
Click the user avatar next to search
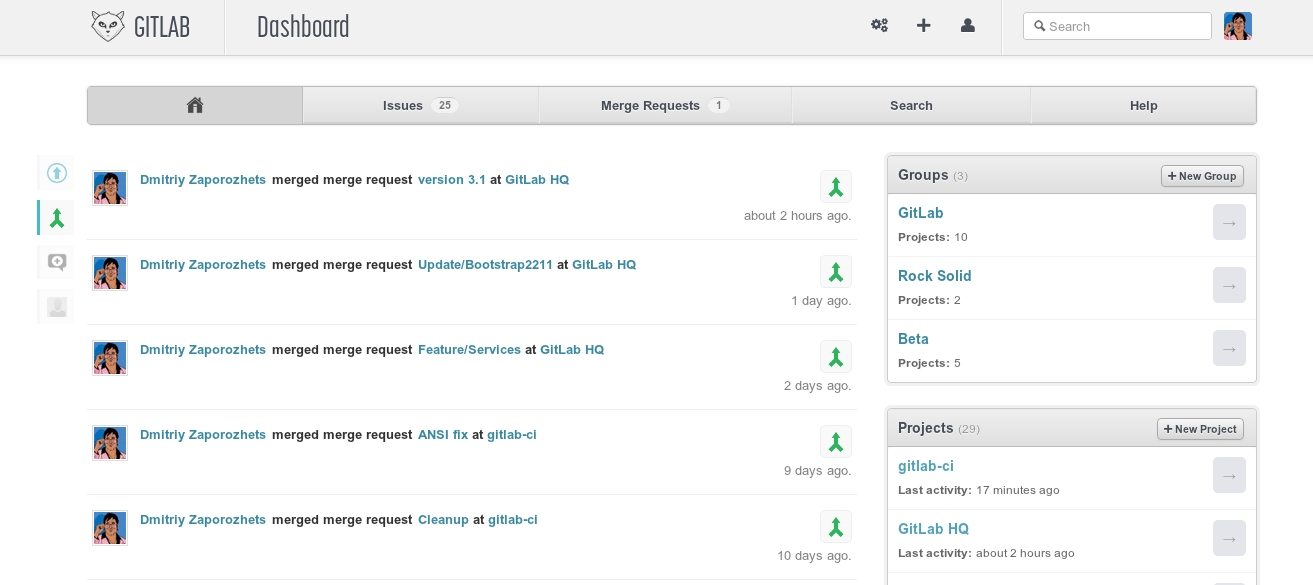[1237, 26]
